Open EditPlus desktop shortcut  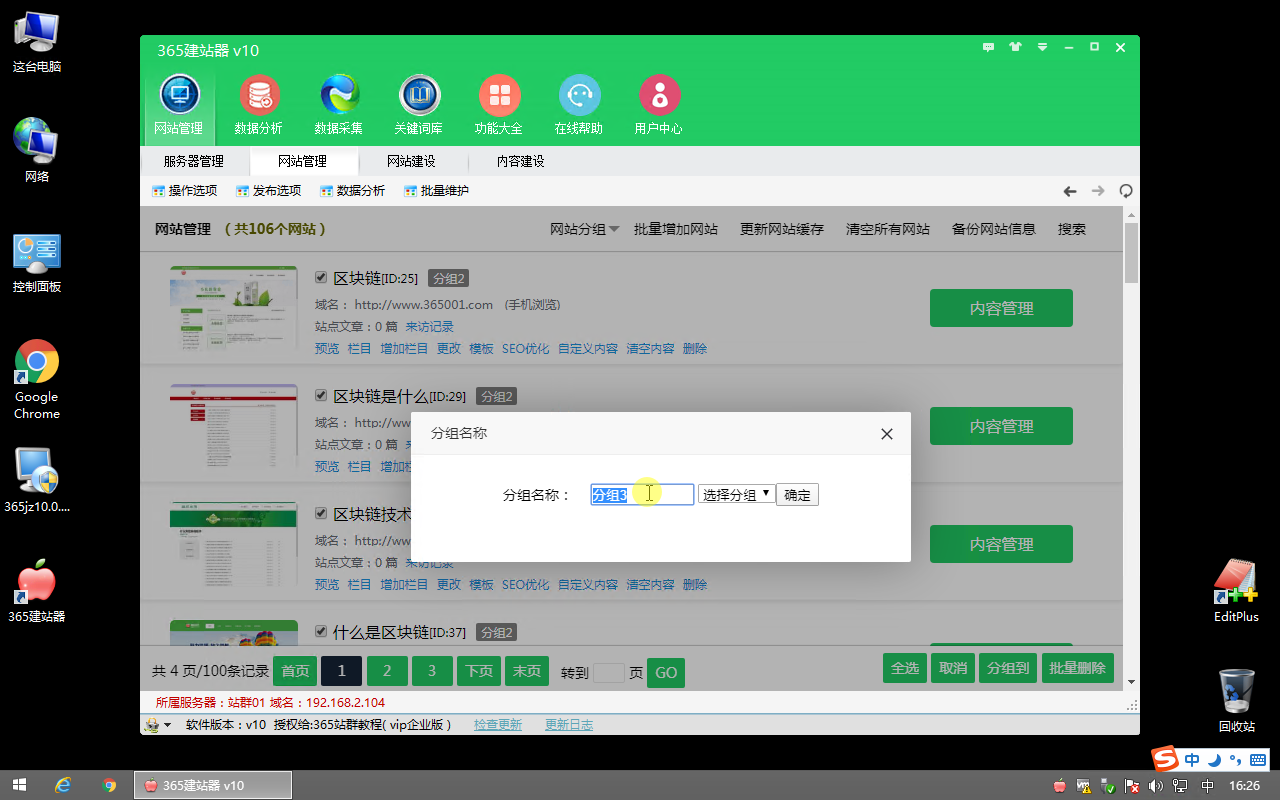[1236, 591]
